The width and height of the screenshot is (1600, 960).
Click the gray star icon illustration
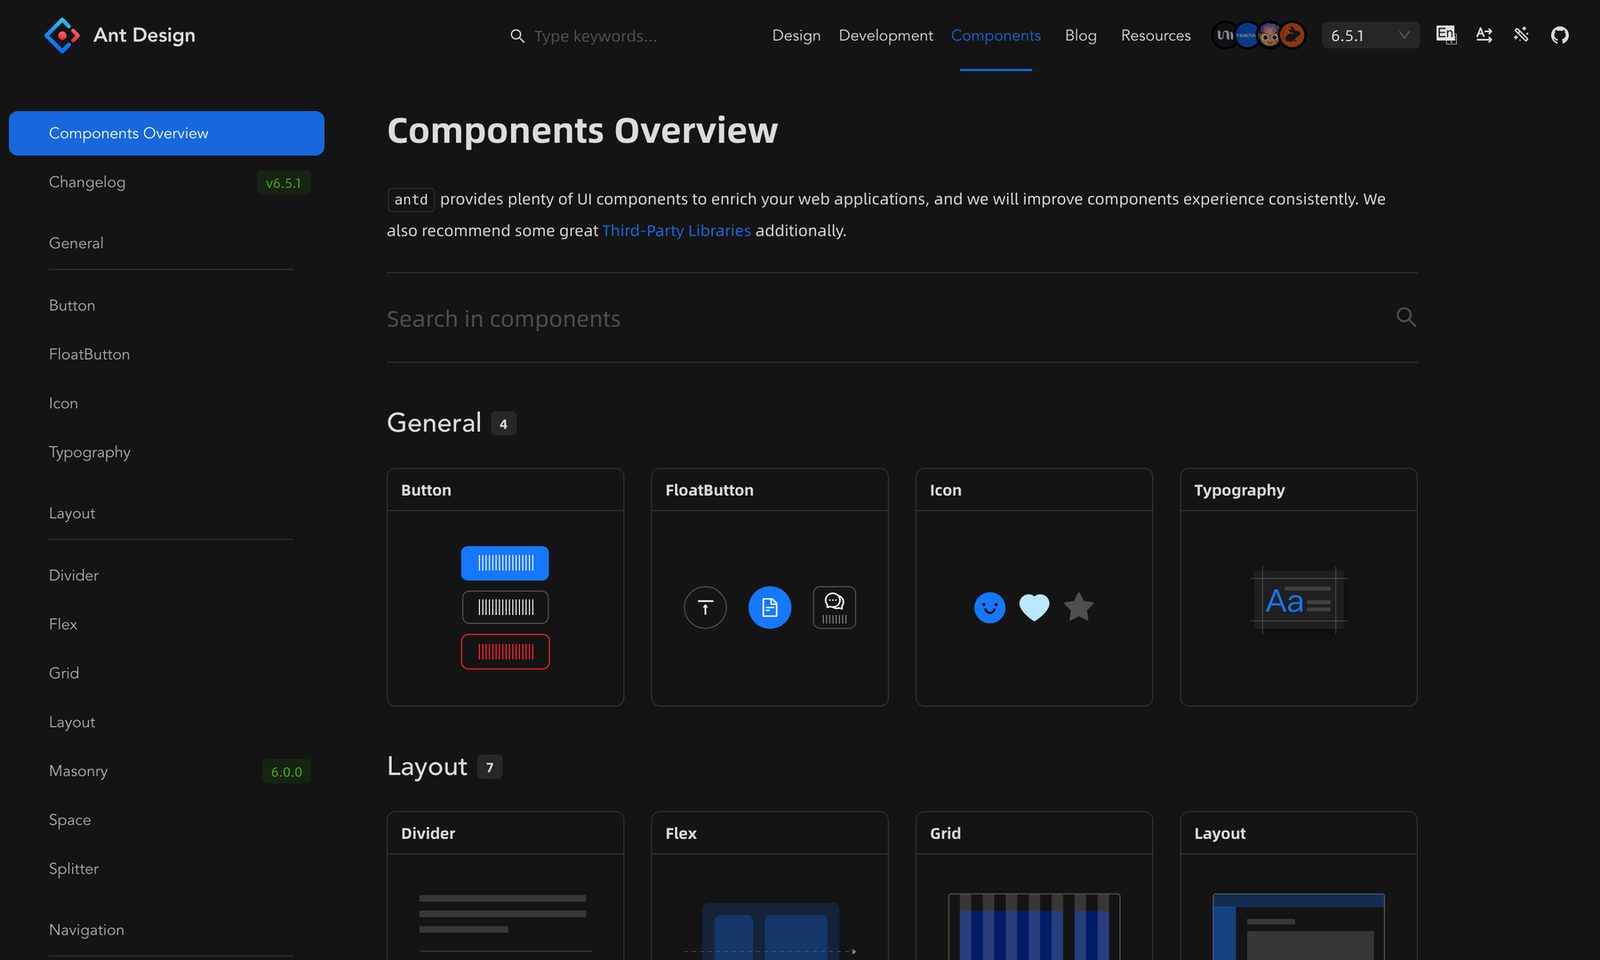coord(1079,606)
